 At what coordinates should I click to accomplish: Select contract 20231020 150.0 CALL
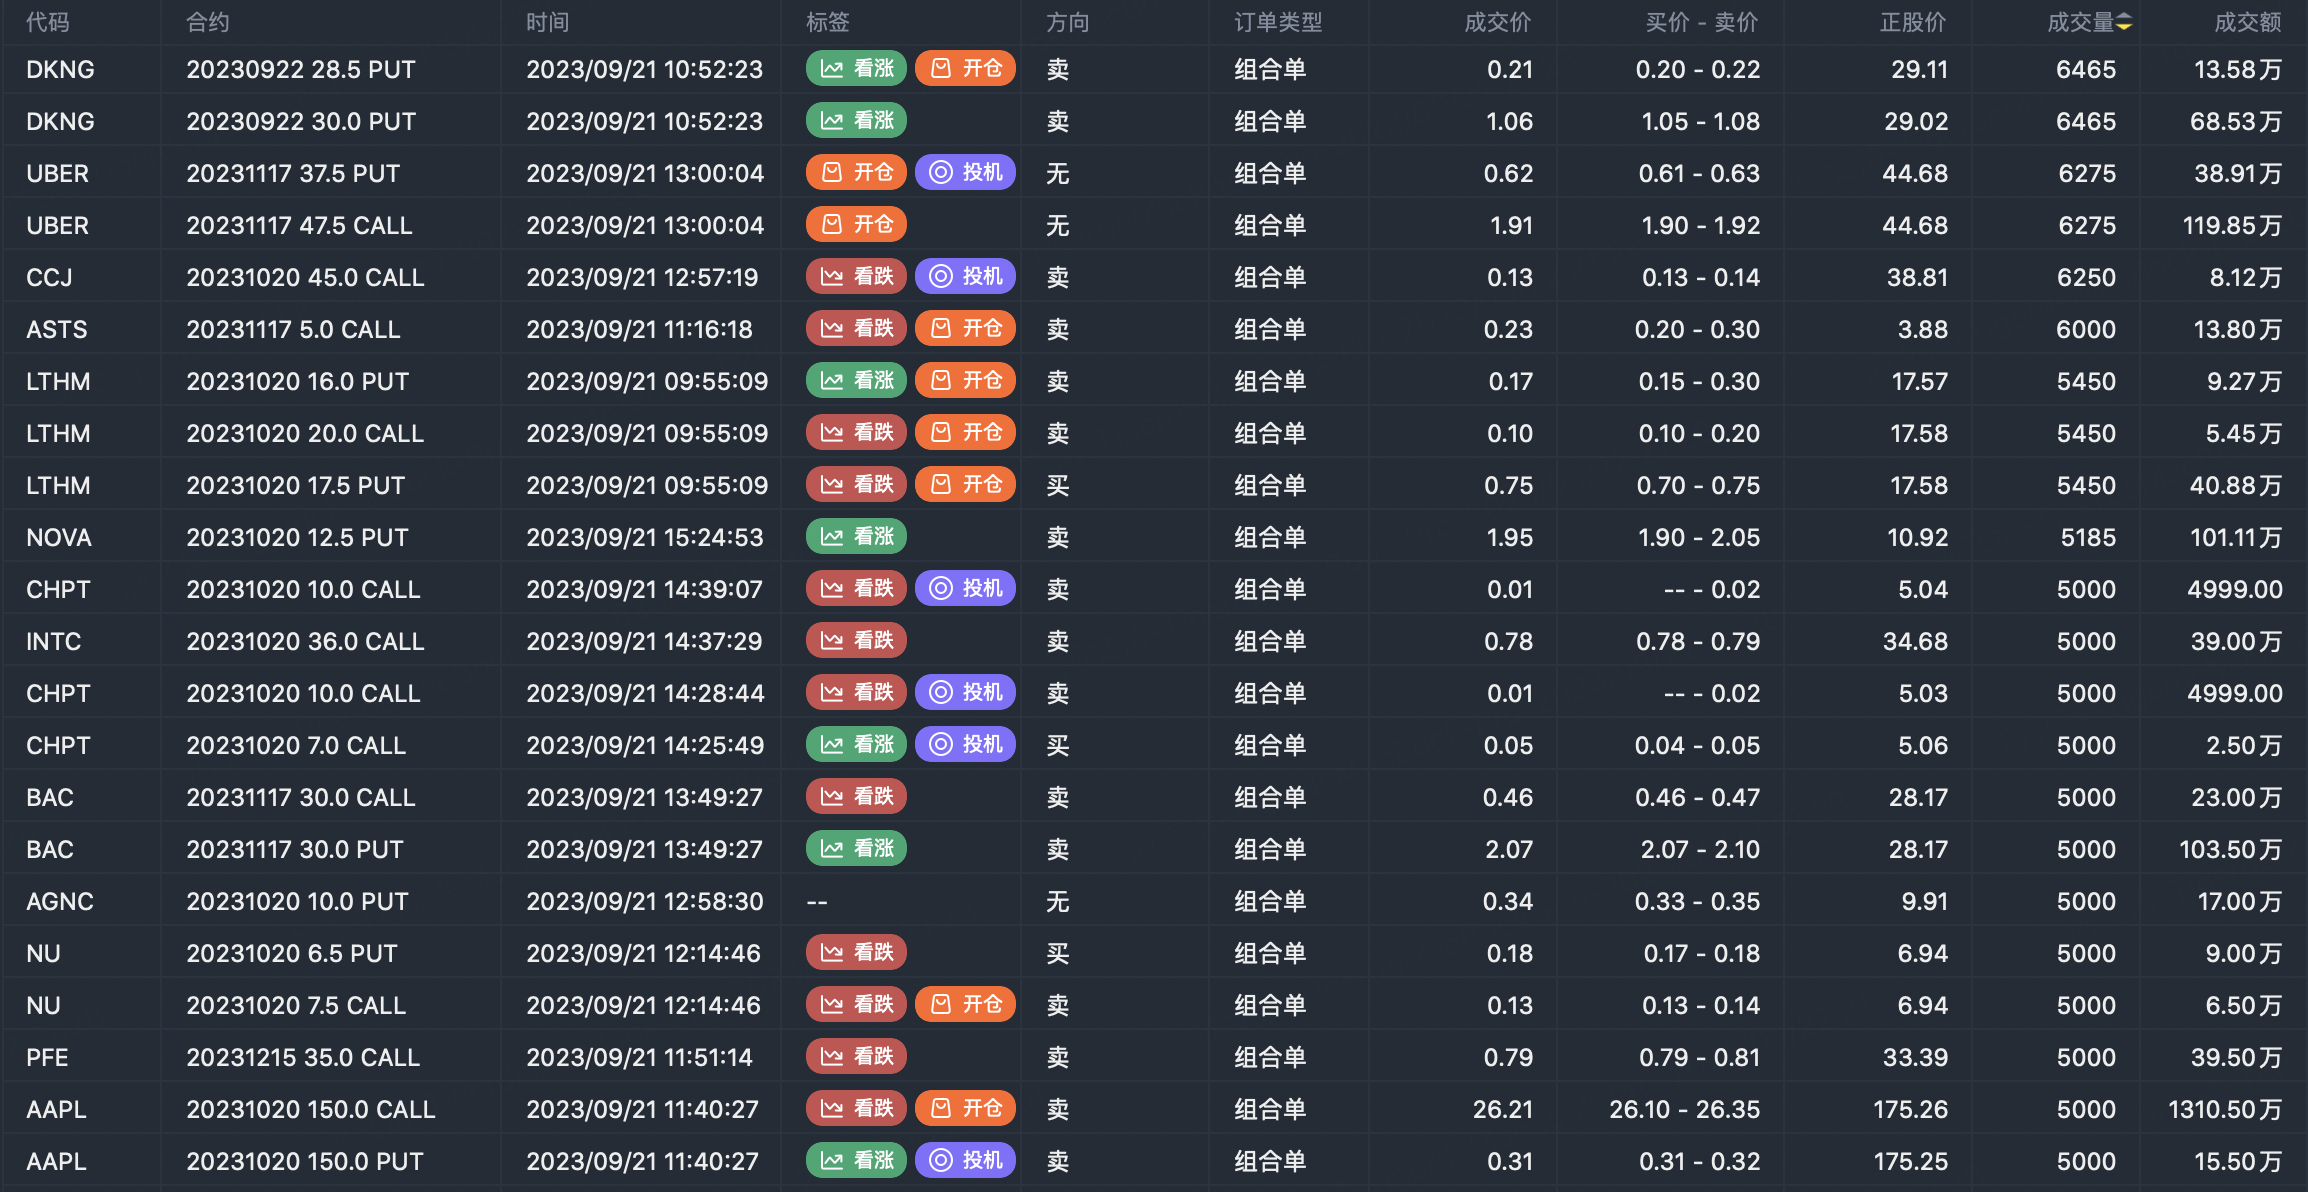point(311,1109)
